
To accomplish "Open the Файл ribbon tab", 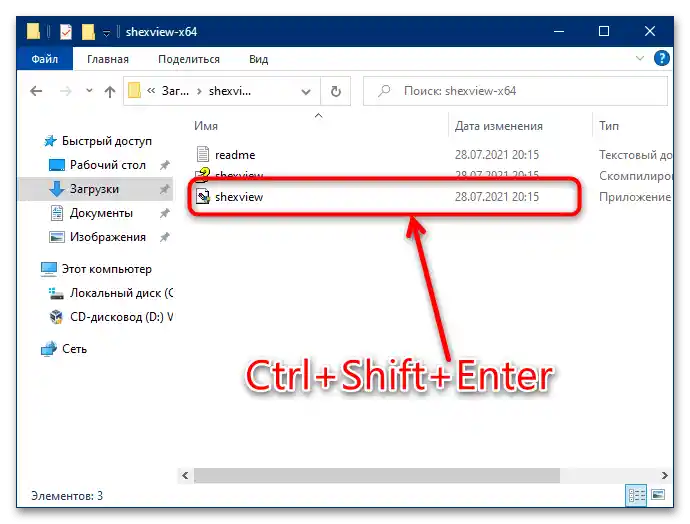I will point(44,59).
